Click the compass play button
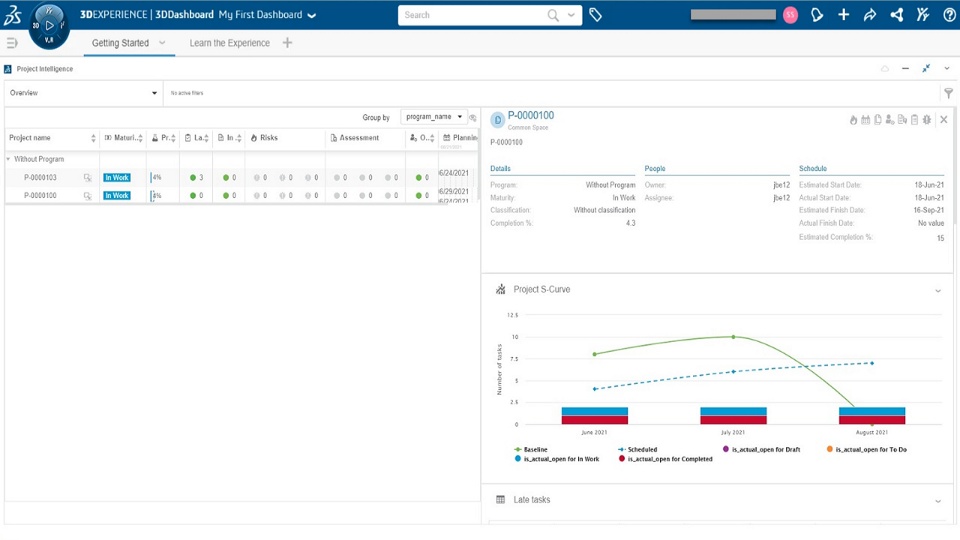 click(50, 26)
